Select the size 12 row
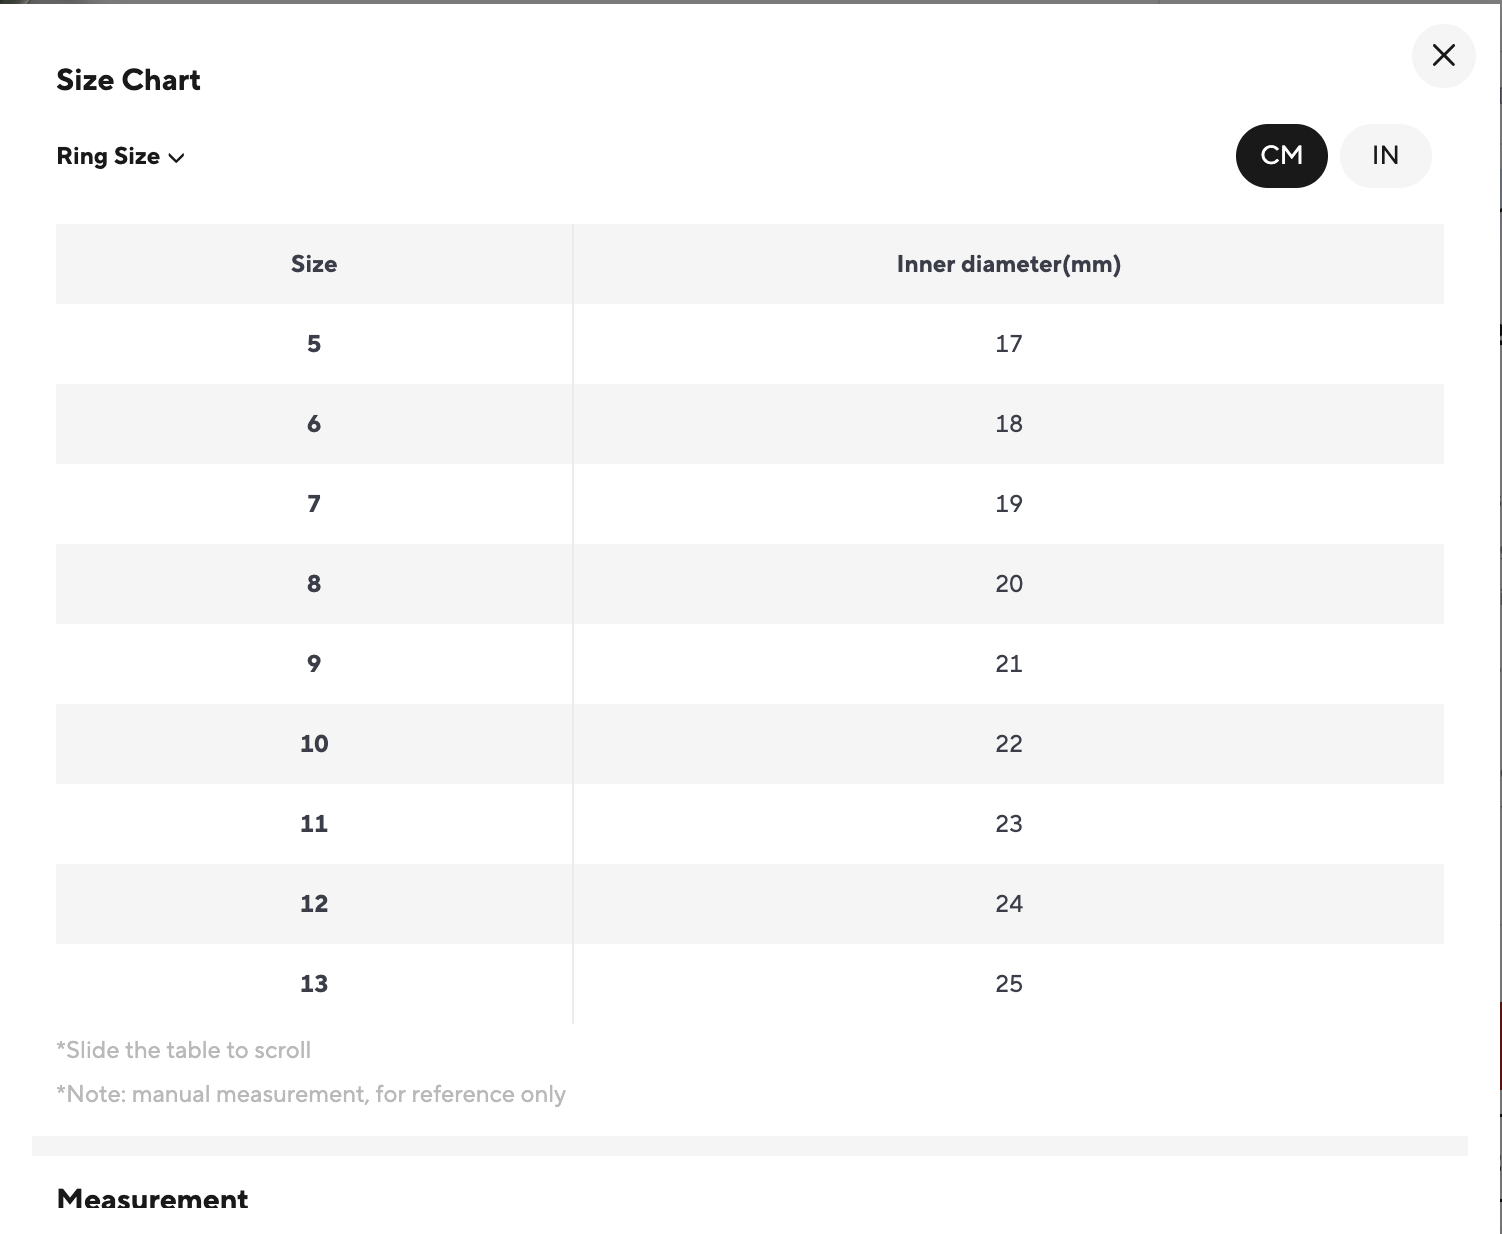The height and width of the screenshot is (1234, 1502). [314, 904]
